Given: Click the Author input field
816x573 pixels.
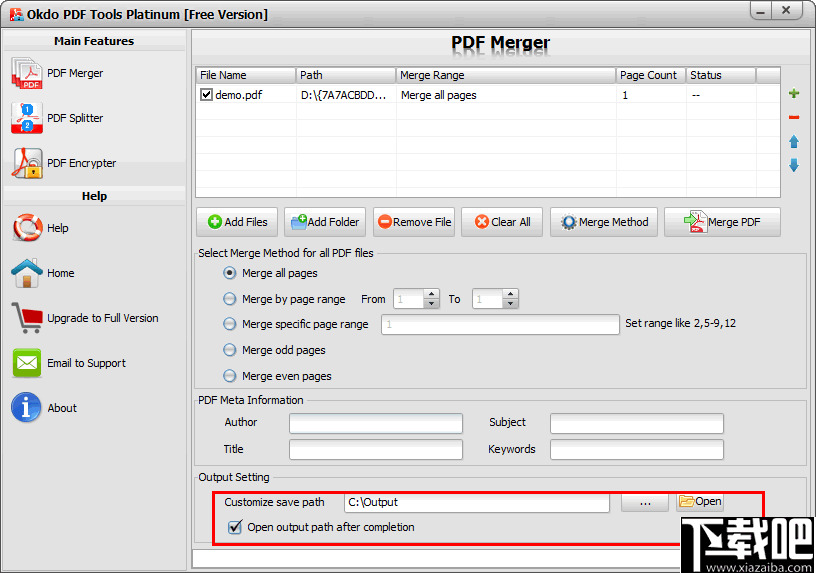Looking at the screenshot, I should [x=376, y=423].
